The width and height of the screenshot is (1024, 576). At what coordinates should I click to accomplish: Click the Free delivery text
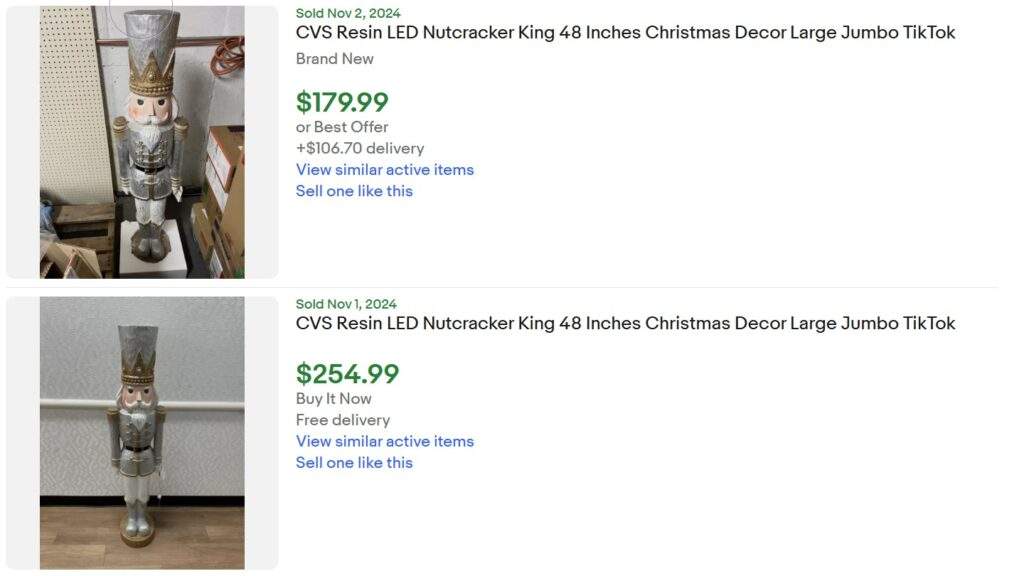click(341, 419)
